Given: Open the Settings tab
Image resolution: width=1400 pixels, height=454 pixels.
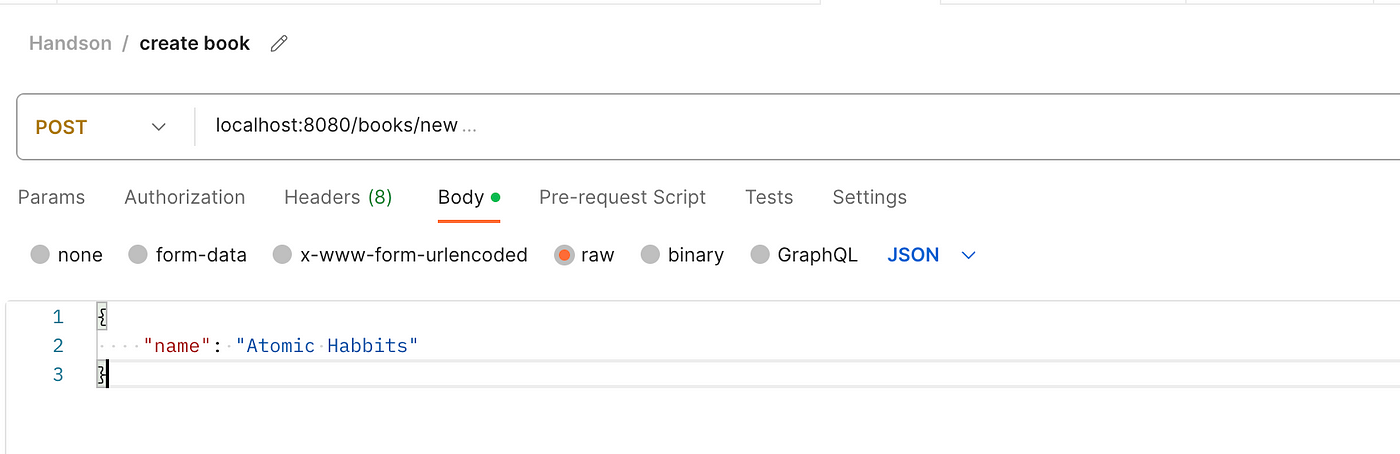Looking at the screenshot, I should [x=869, y=197].
